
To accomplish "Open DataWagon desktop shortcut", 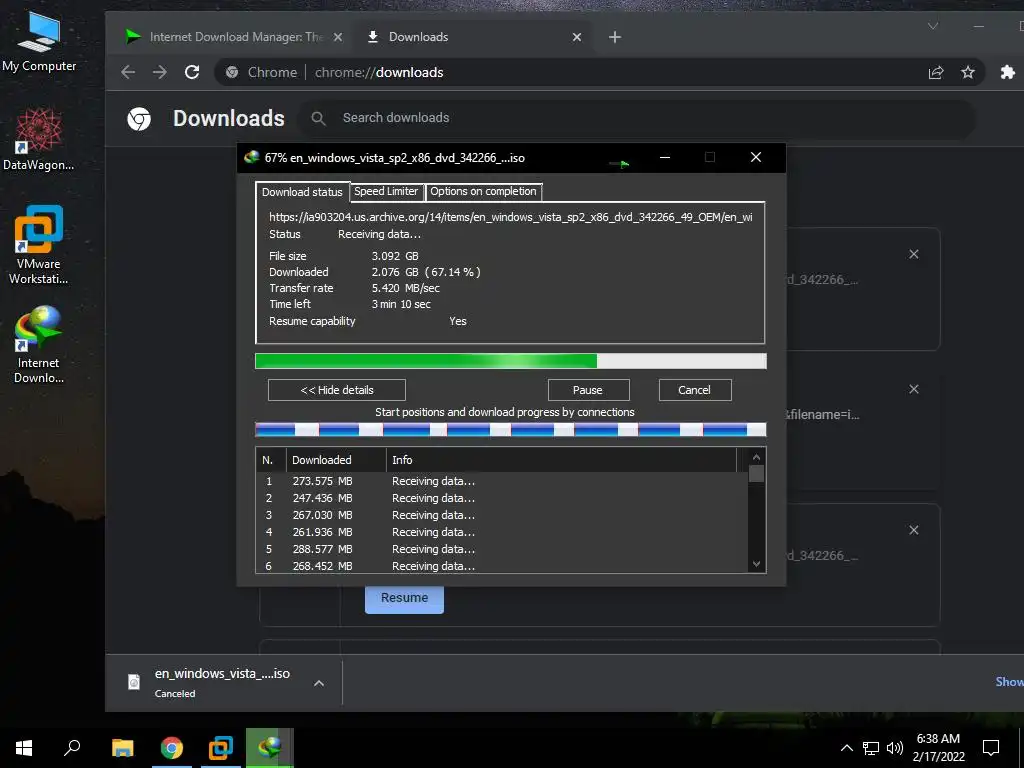I will (x=39, y=140).
